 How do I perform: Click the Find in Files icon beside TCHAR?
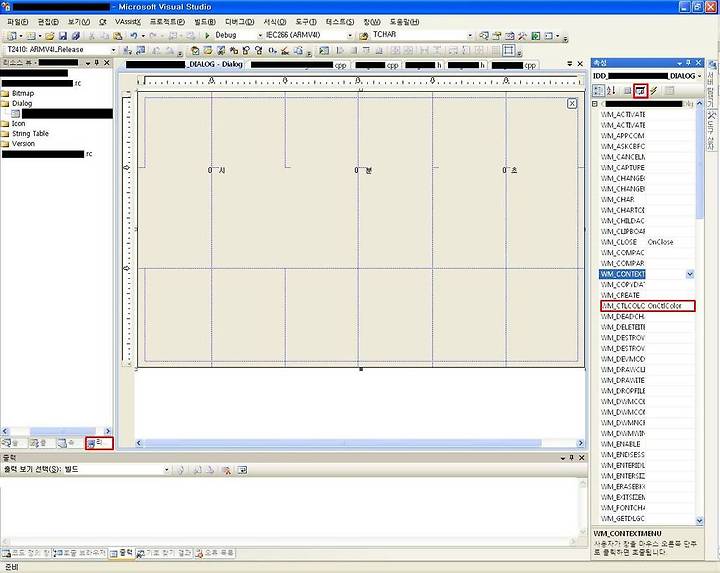(x=364, y=35)
